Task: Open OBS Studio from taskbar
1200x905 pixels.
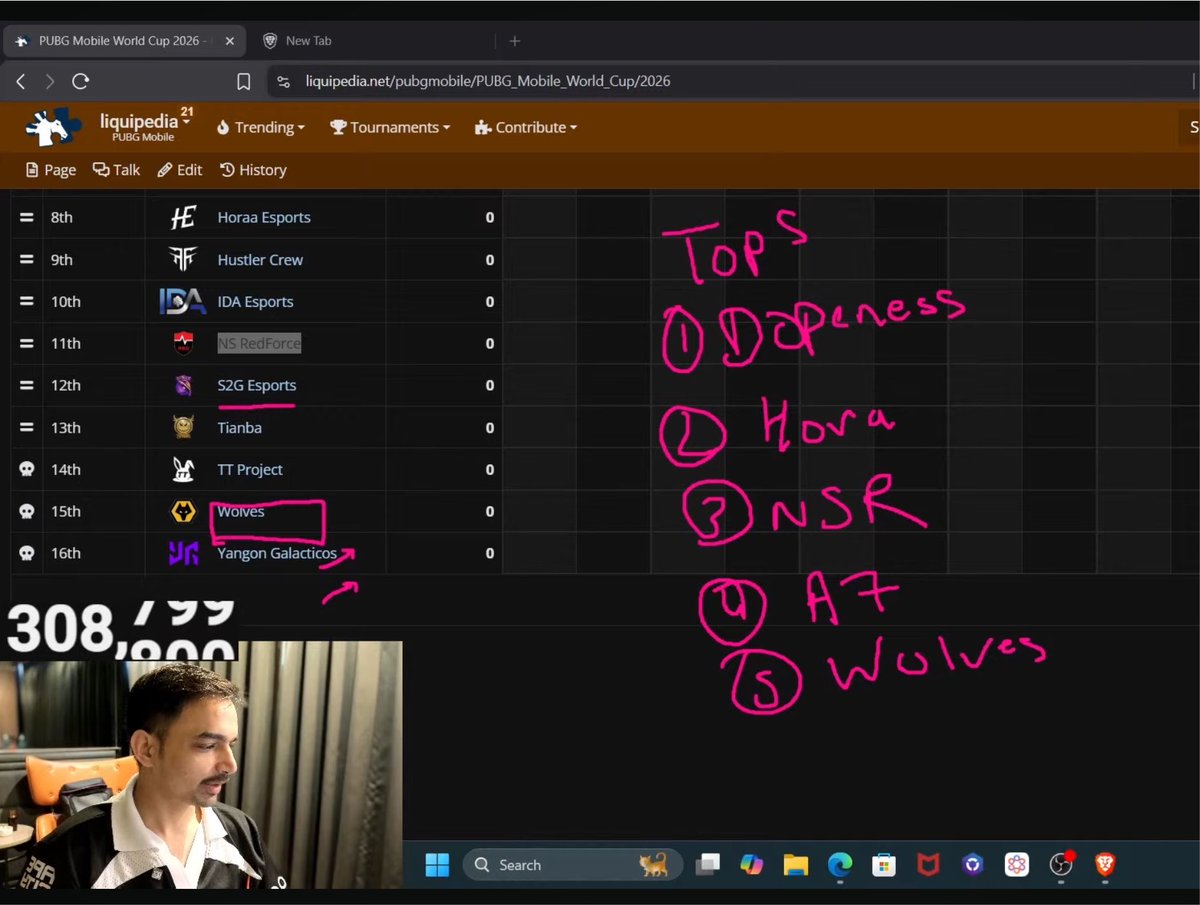Action: click(1061, 865)
